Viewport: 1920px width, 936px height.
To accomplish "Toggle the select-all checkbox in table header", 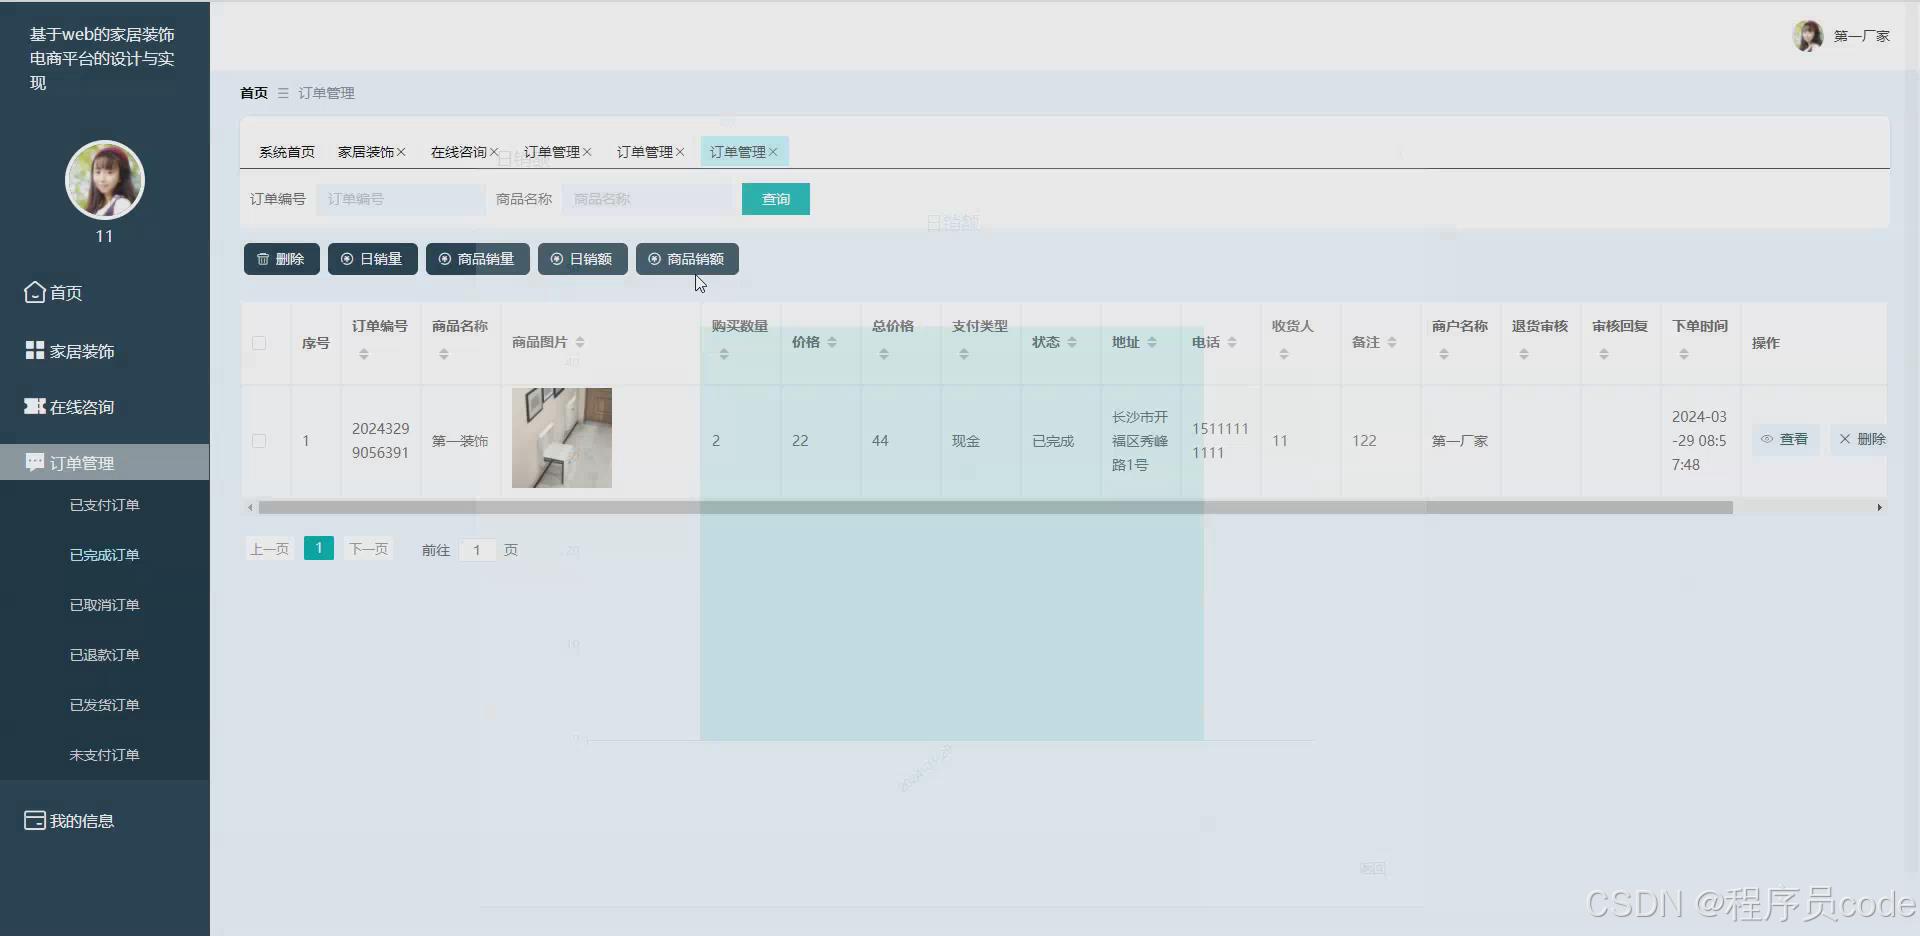I will (x=259, y=343).
